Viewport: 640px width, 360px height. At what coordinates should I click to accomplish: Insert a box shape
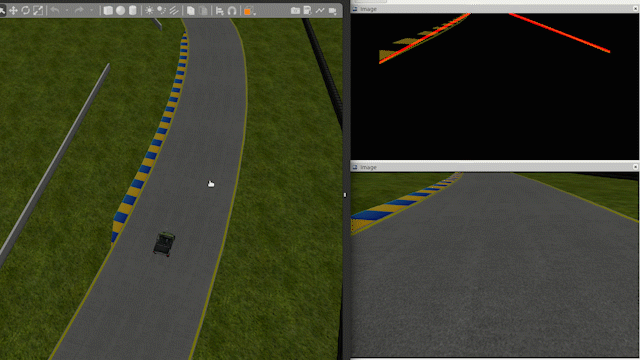[108, 11]
